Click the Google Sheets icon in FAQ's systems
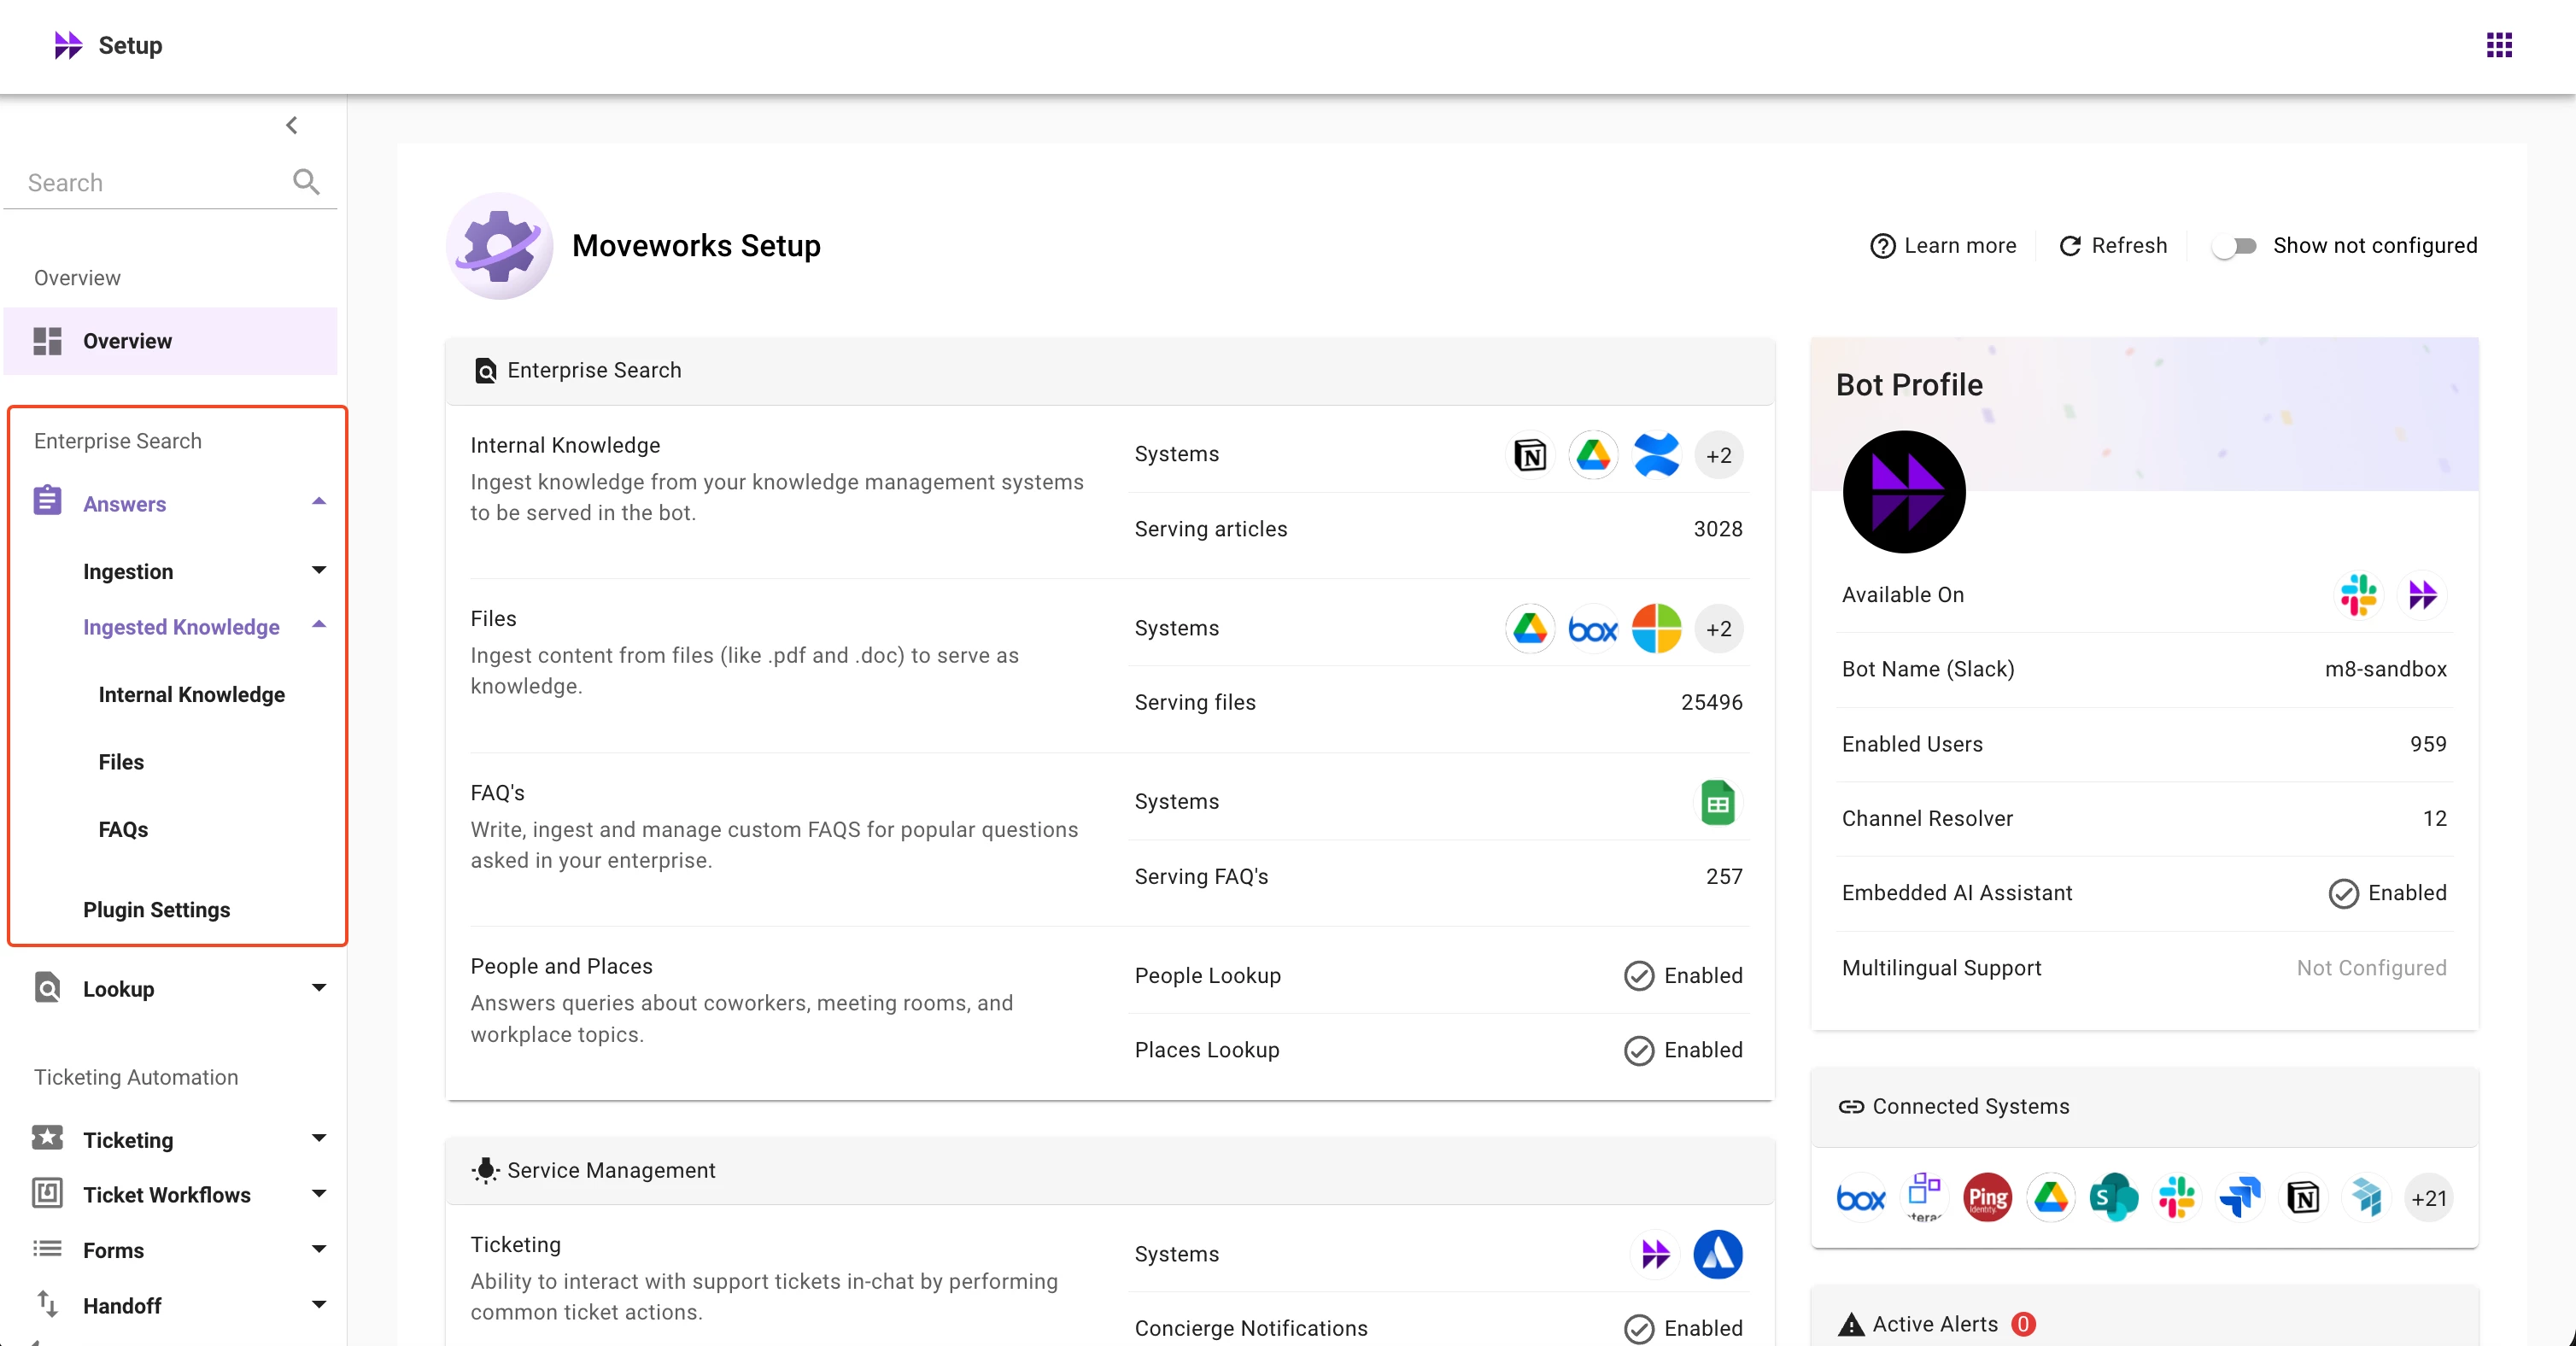This screenshot has height=1346, width=2576. click(1717, 803)
